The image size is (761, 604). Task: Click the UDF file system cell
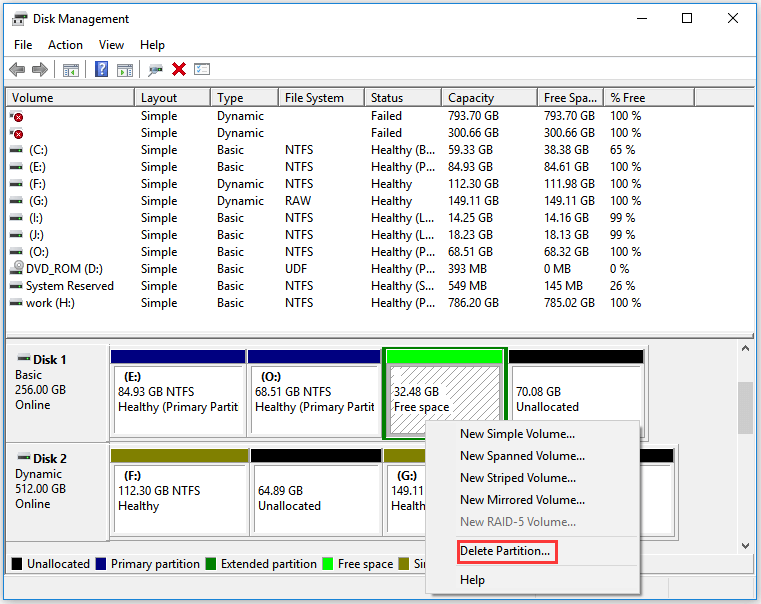coord(296,269)
